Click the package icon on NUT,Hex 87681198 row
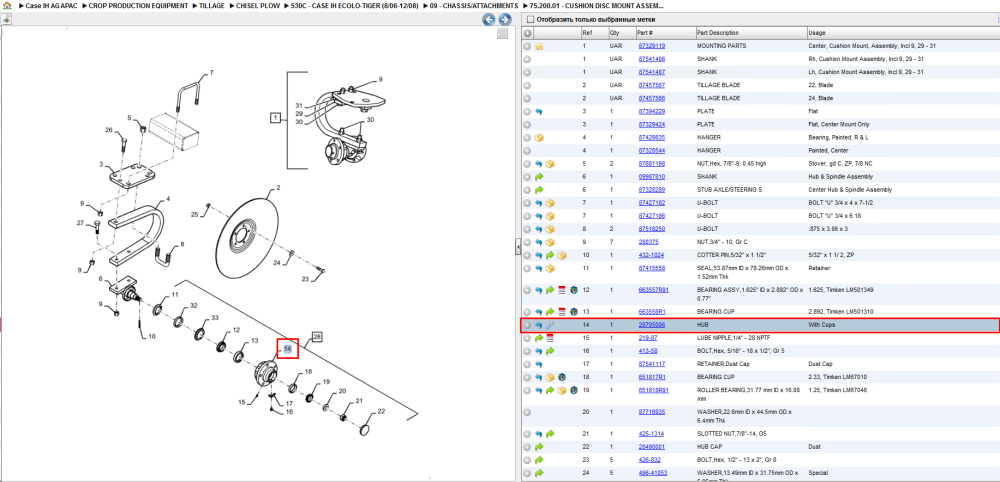This screenshot has width=1000, height=482. (x=550, y=164)
